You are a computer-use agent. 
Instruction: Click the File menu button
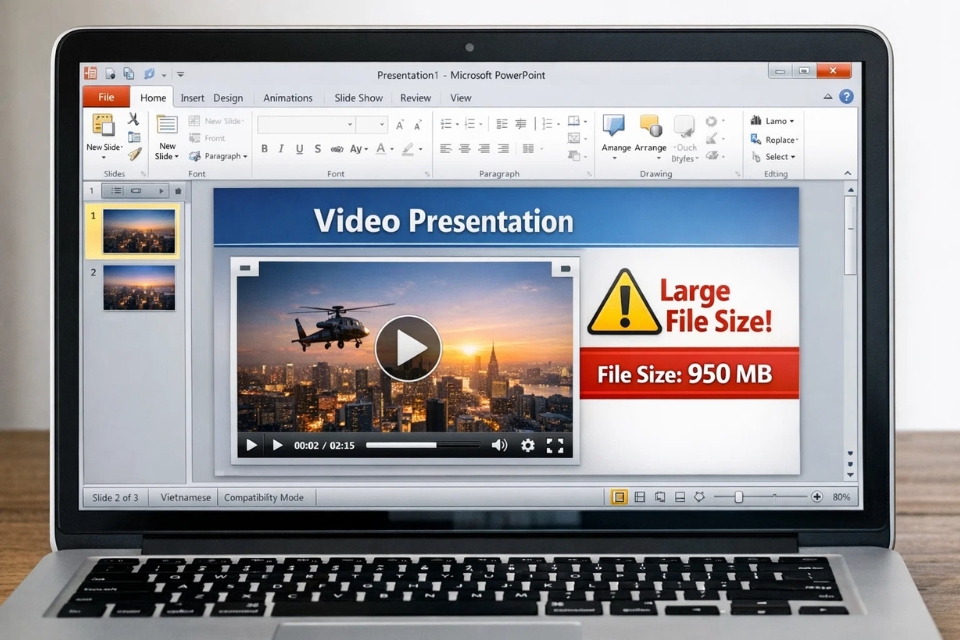[105, 97]
